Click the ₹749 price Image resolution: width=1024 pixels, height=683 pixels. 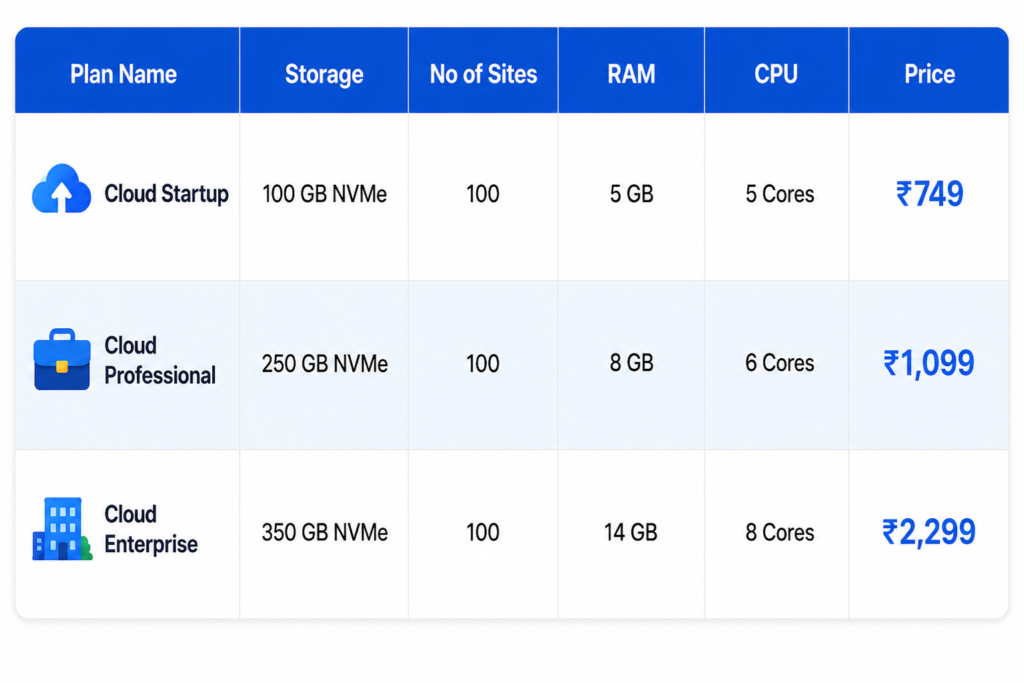[929, 194]
